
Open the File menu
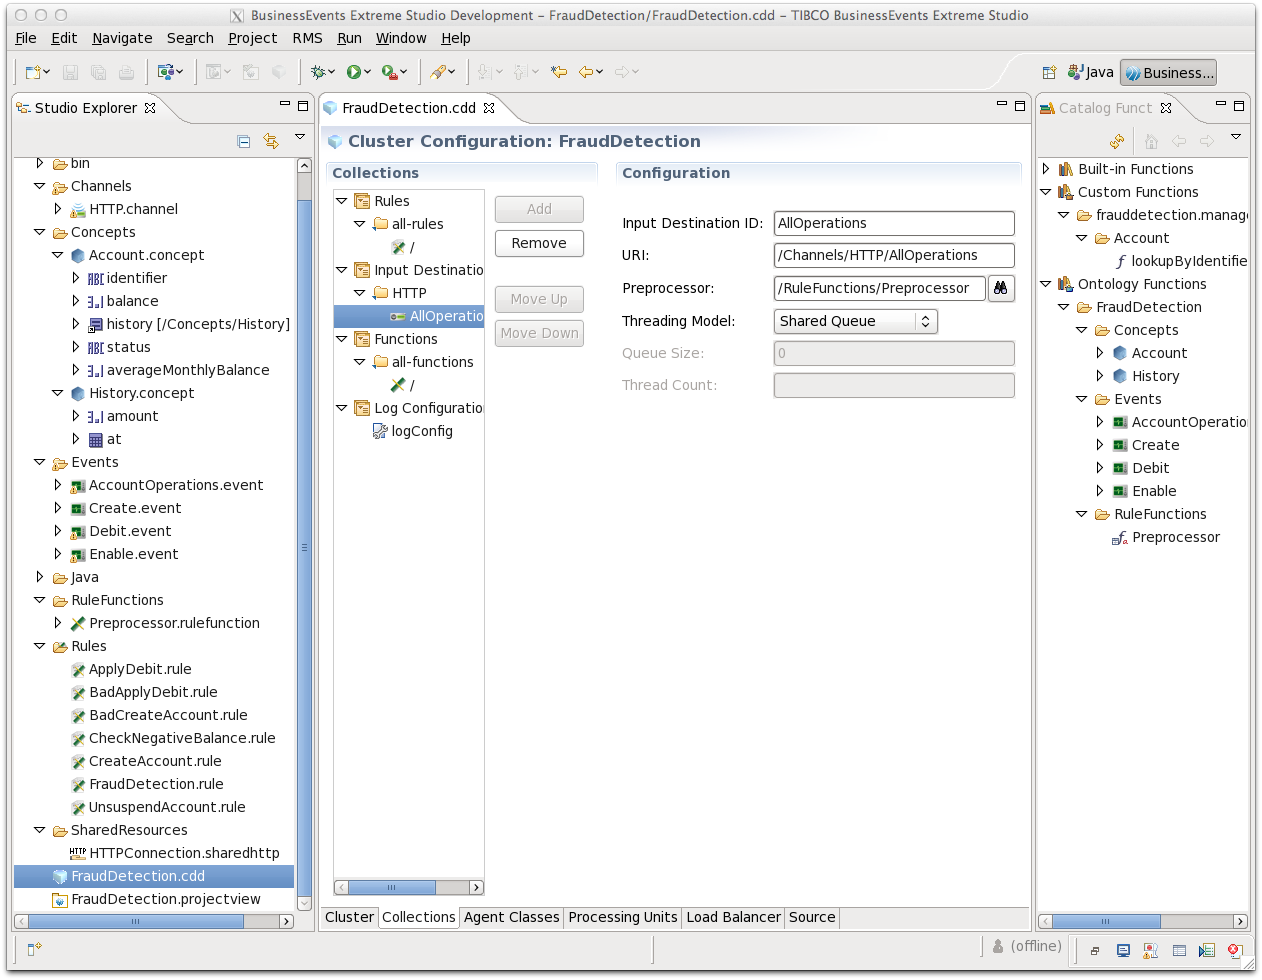pyautogui.click(x=26, y=38)
